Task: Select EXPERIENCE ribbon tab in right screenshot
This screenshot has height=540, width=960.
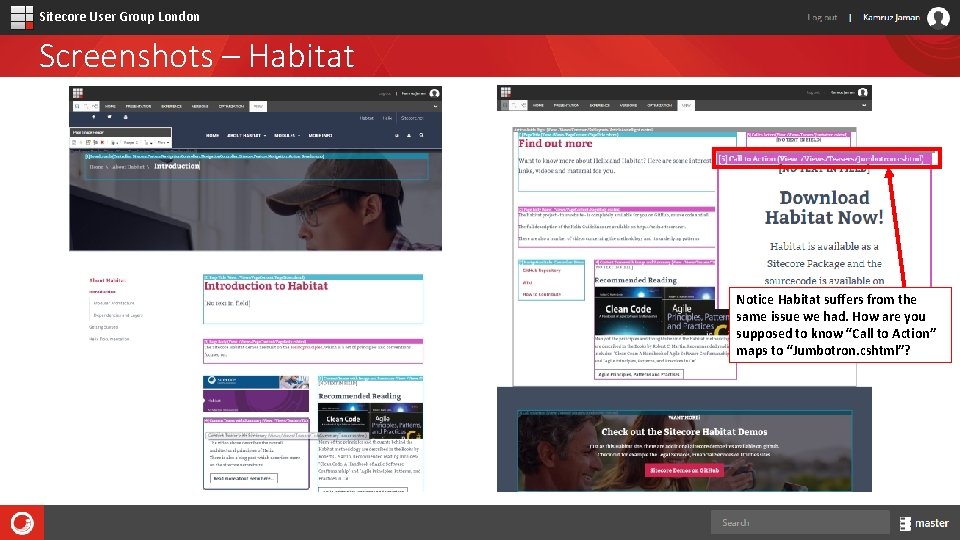Action: (599, 105)
